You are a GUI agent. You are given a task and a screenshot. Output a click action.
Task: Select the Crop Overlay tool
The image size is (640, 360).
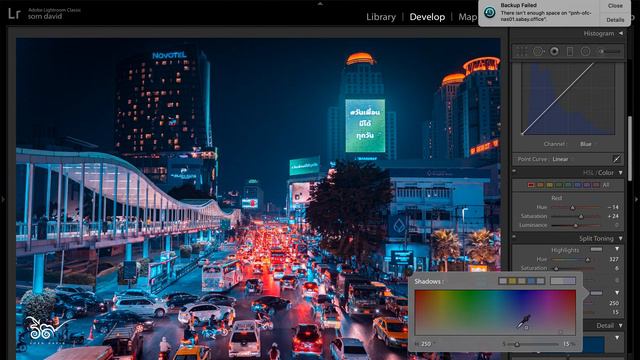pos(522,51)
